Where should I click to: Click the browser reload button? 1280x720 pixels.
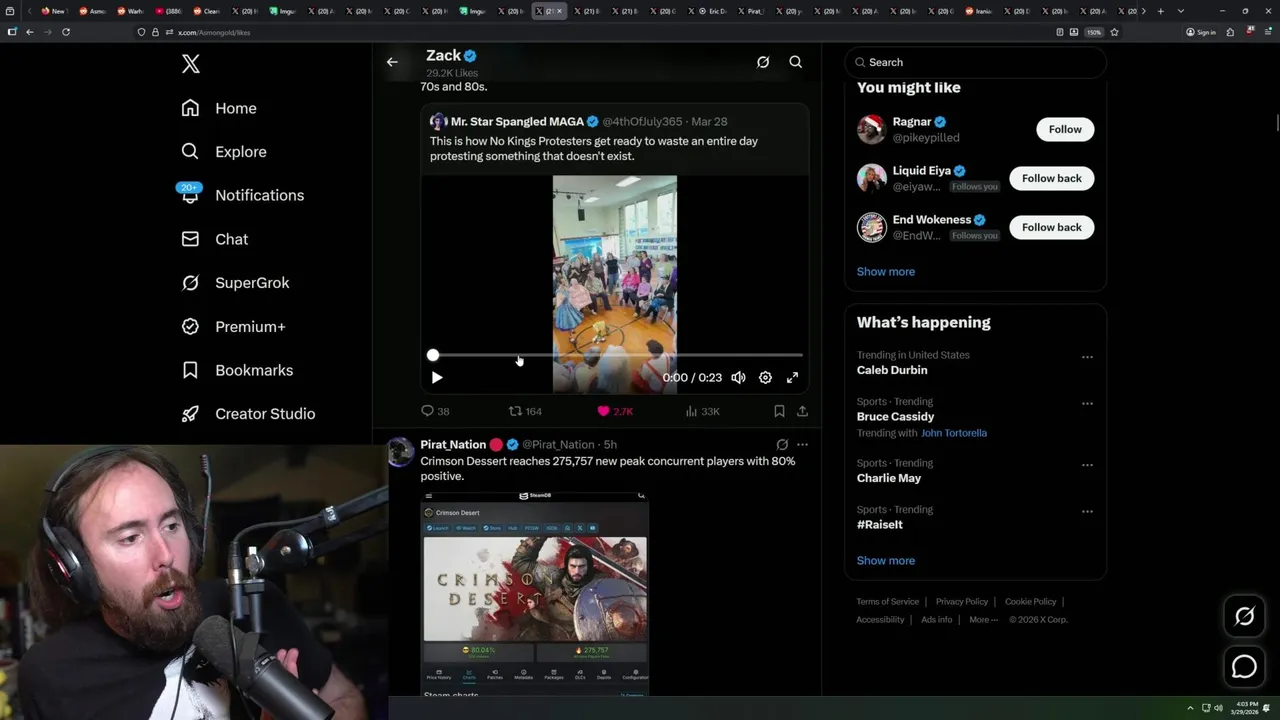pos(66,32)
